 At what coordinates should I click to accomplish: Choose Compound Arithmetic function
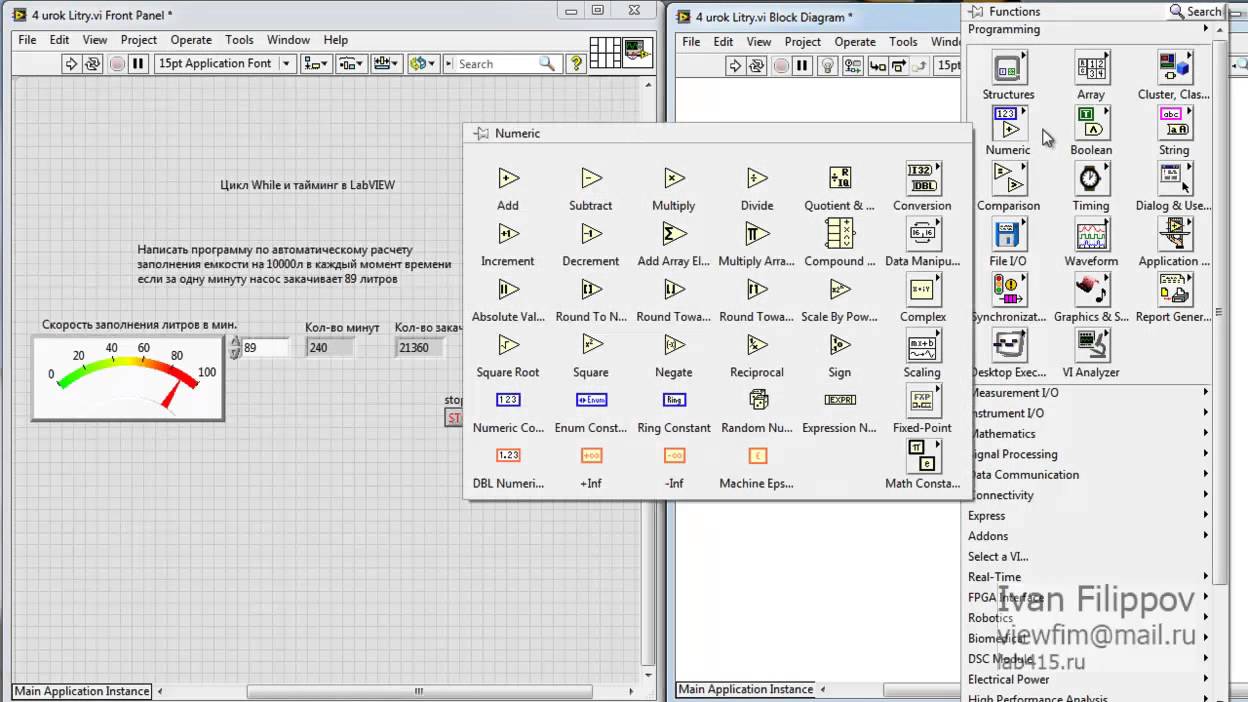(x=840, y=234)
